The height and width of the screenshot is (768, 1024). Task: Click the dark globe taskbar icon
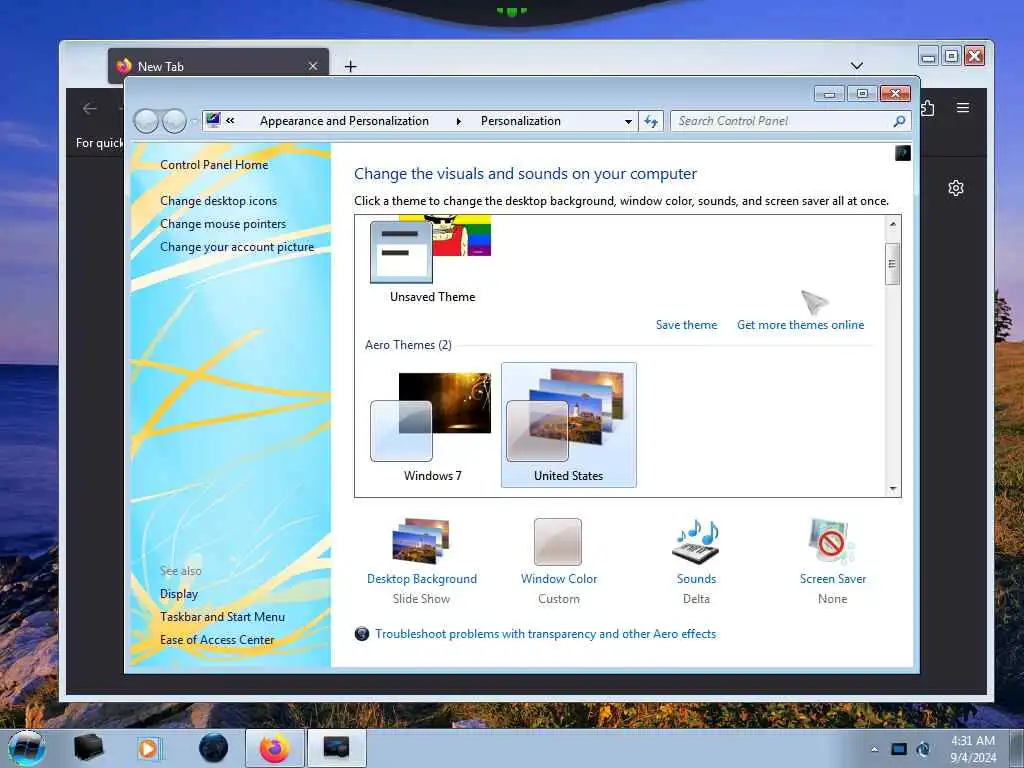214,748
